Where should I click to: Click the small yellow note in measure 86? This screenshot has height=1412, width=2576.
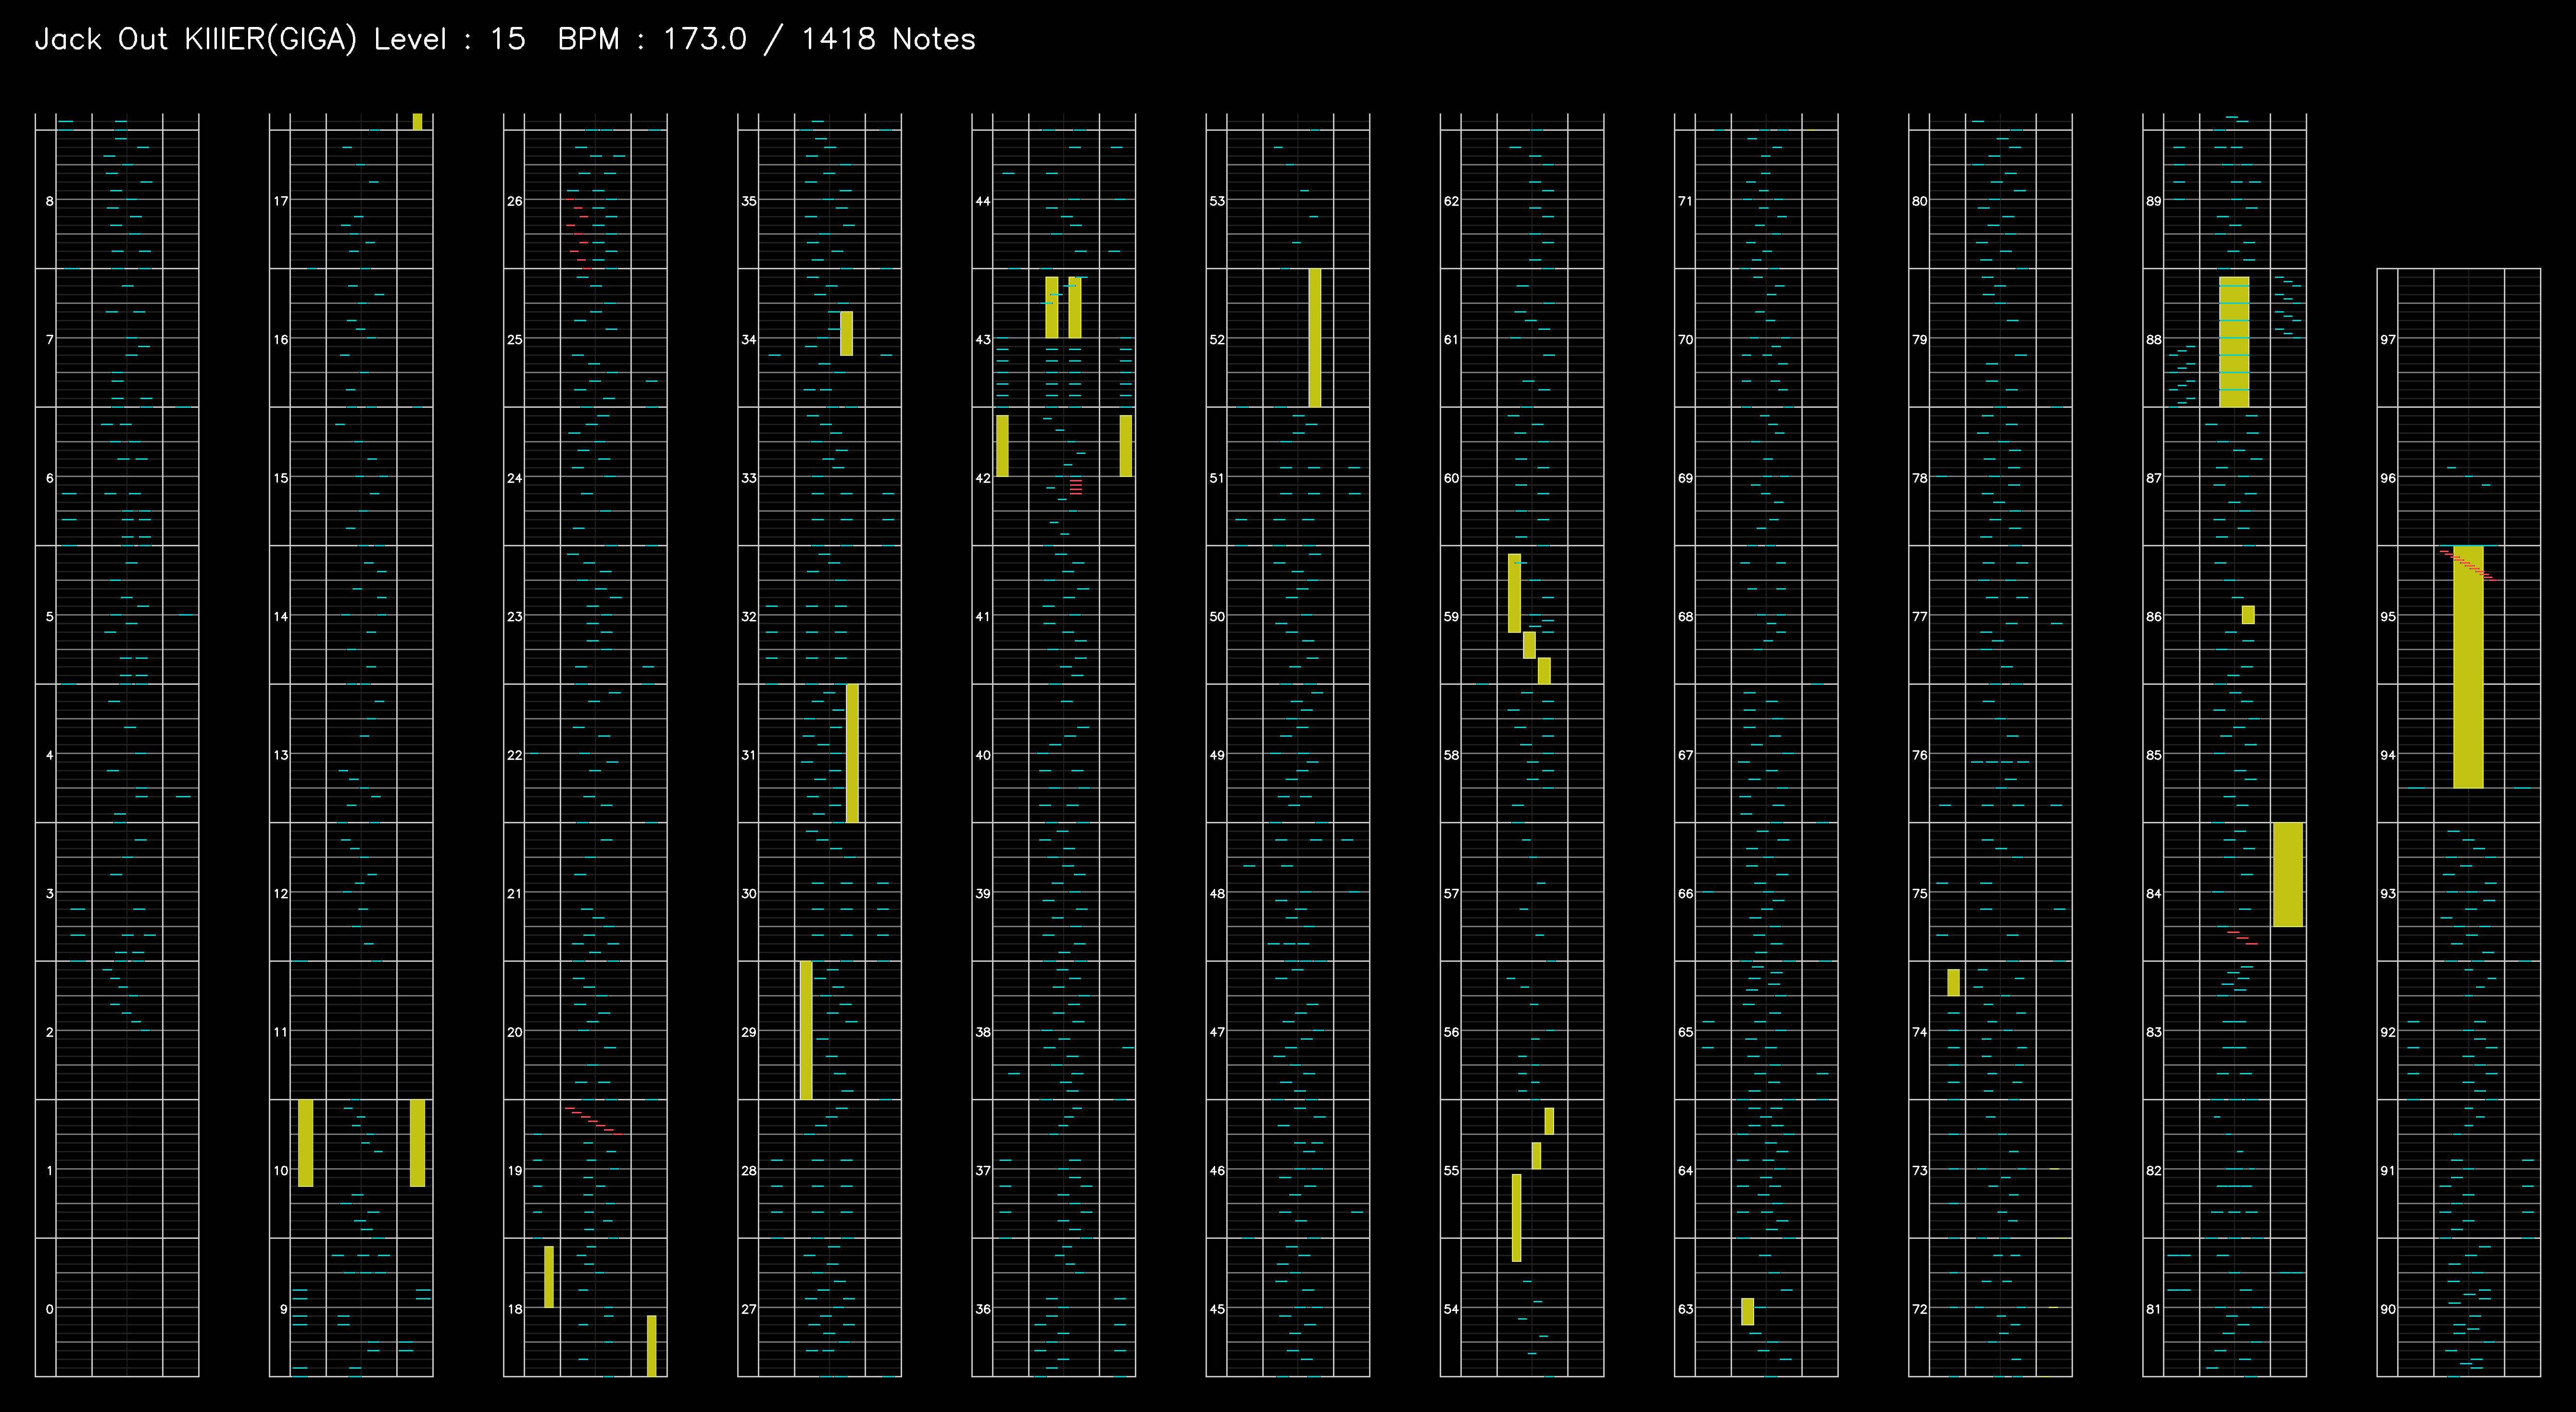click(2248, 615)
